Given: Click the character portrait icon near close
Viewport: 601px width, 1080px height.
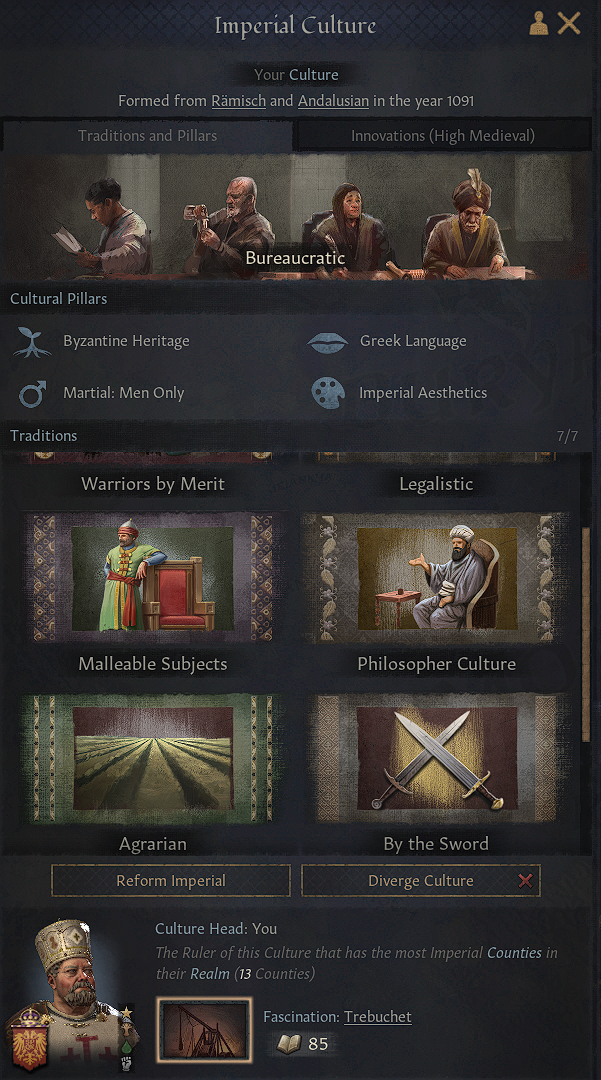Looking at the screenshot, I should [x=538, y=23].
